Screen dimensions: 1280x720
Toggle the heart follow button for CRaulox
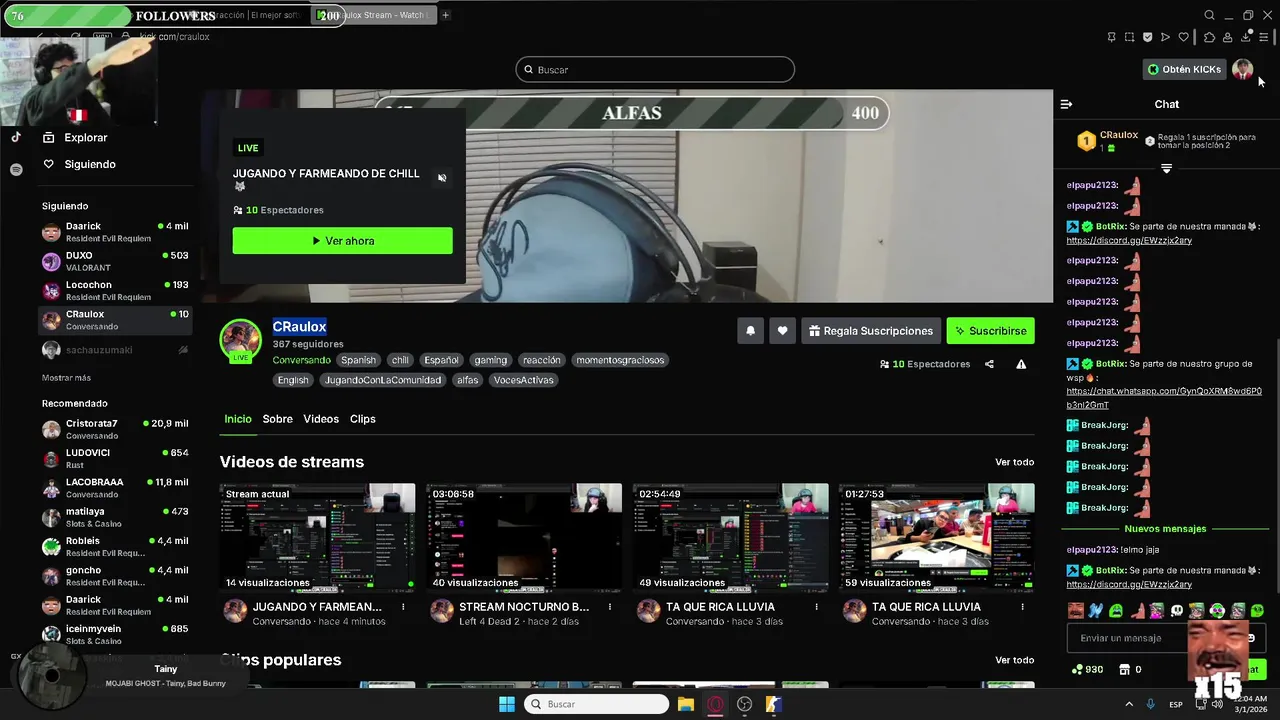point(783,331)
